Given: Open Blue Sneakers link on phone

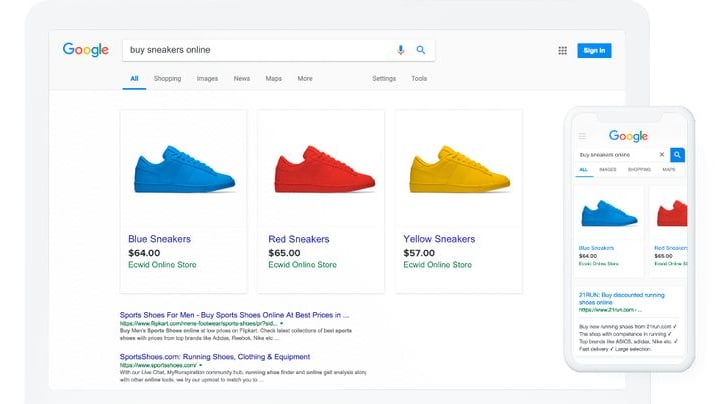Looking at the screenshot, I should click(596, 248).
